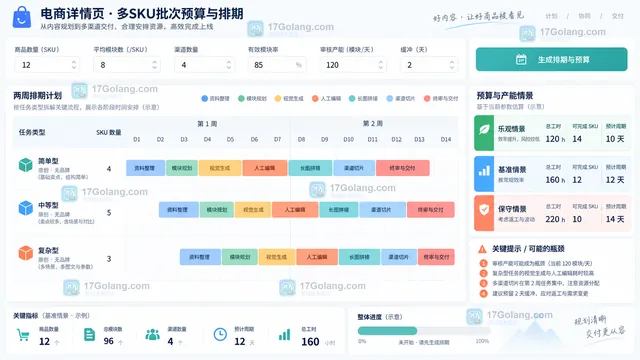640x360 pixels.
Task: Select 终审与交付 bar in 简单型 row
Action: [x=402, y=168]
